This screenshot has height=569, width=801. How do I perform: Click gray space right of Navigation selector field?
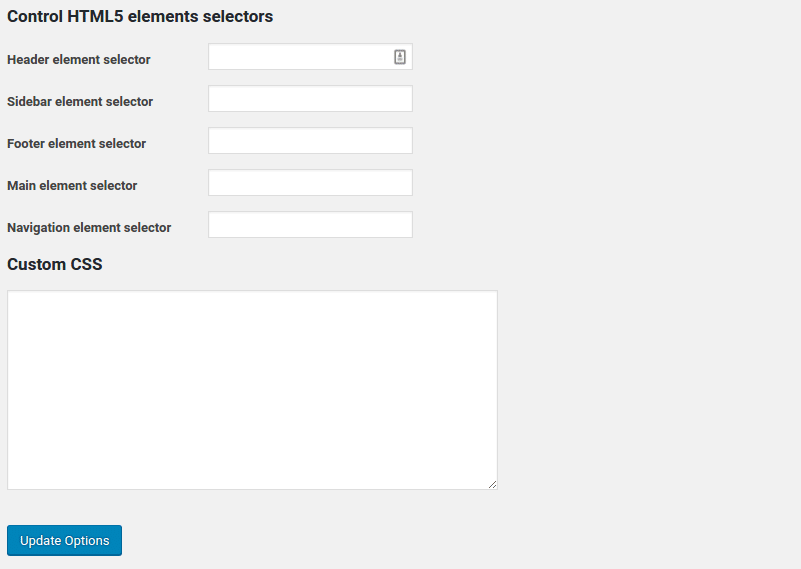[600, 225]
